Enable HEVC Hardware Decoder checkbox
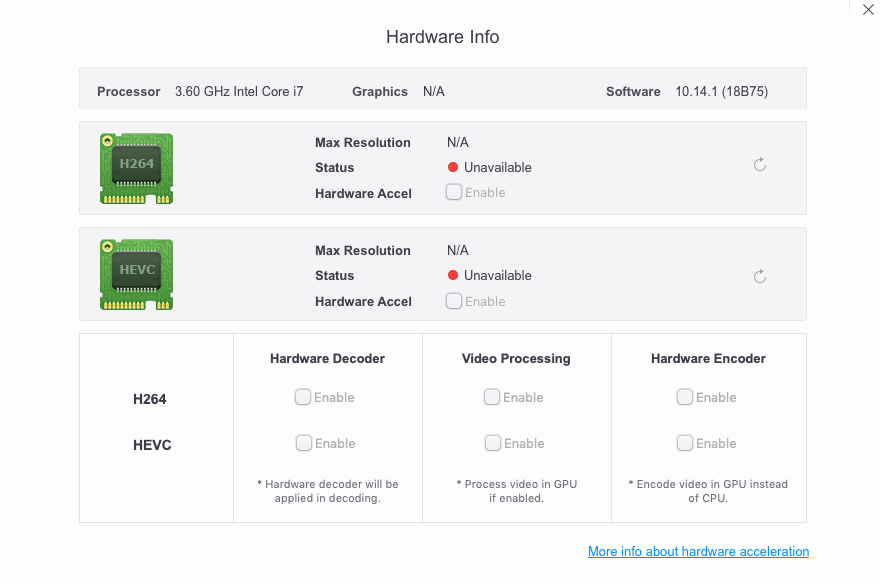Screen dimensions: 881x585 tap(304, 443)
